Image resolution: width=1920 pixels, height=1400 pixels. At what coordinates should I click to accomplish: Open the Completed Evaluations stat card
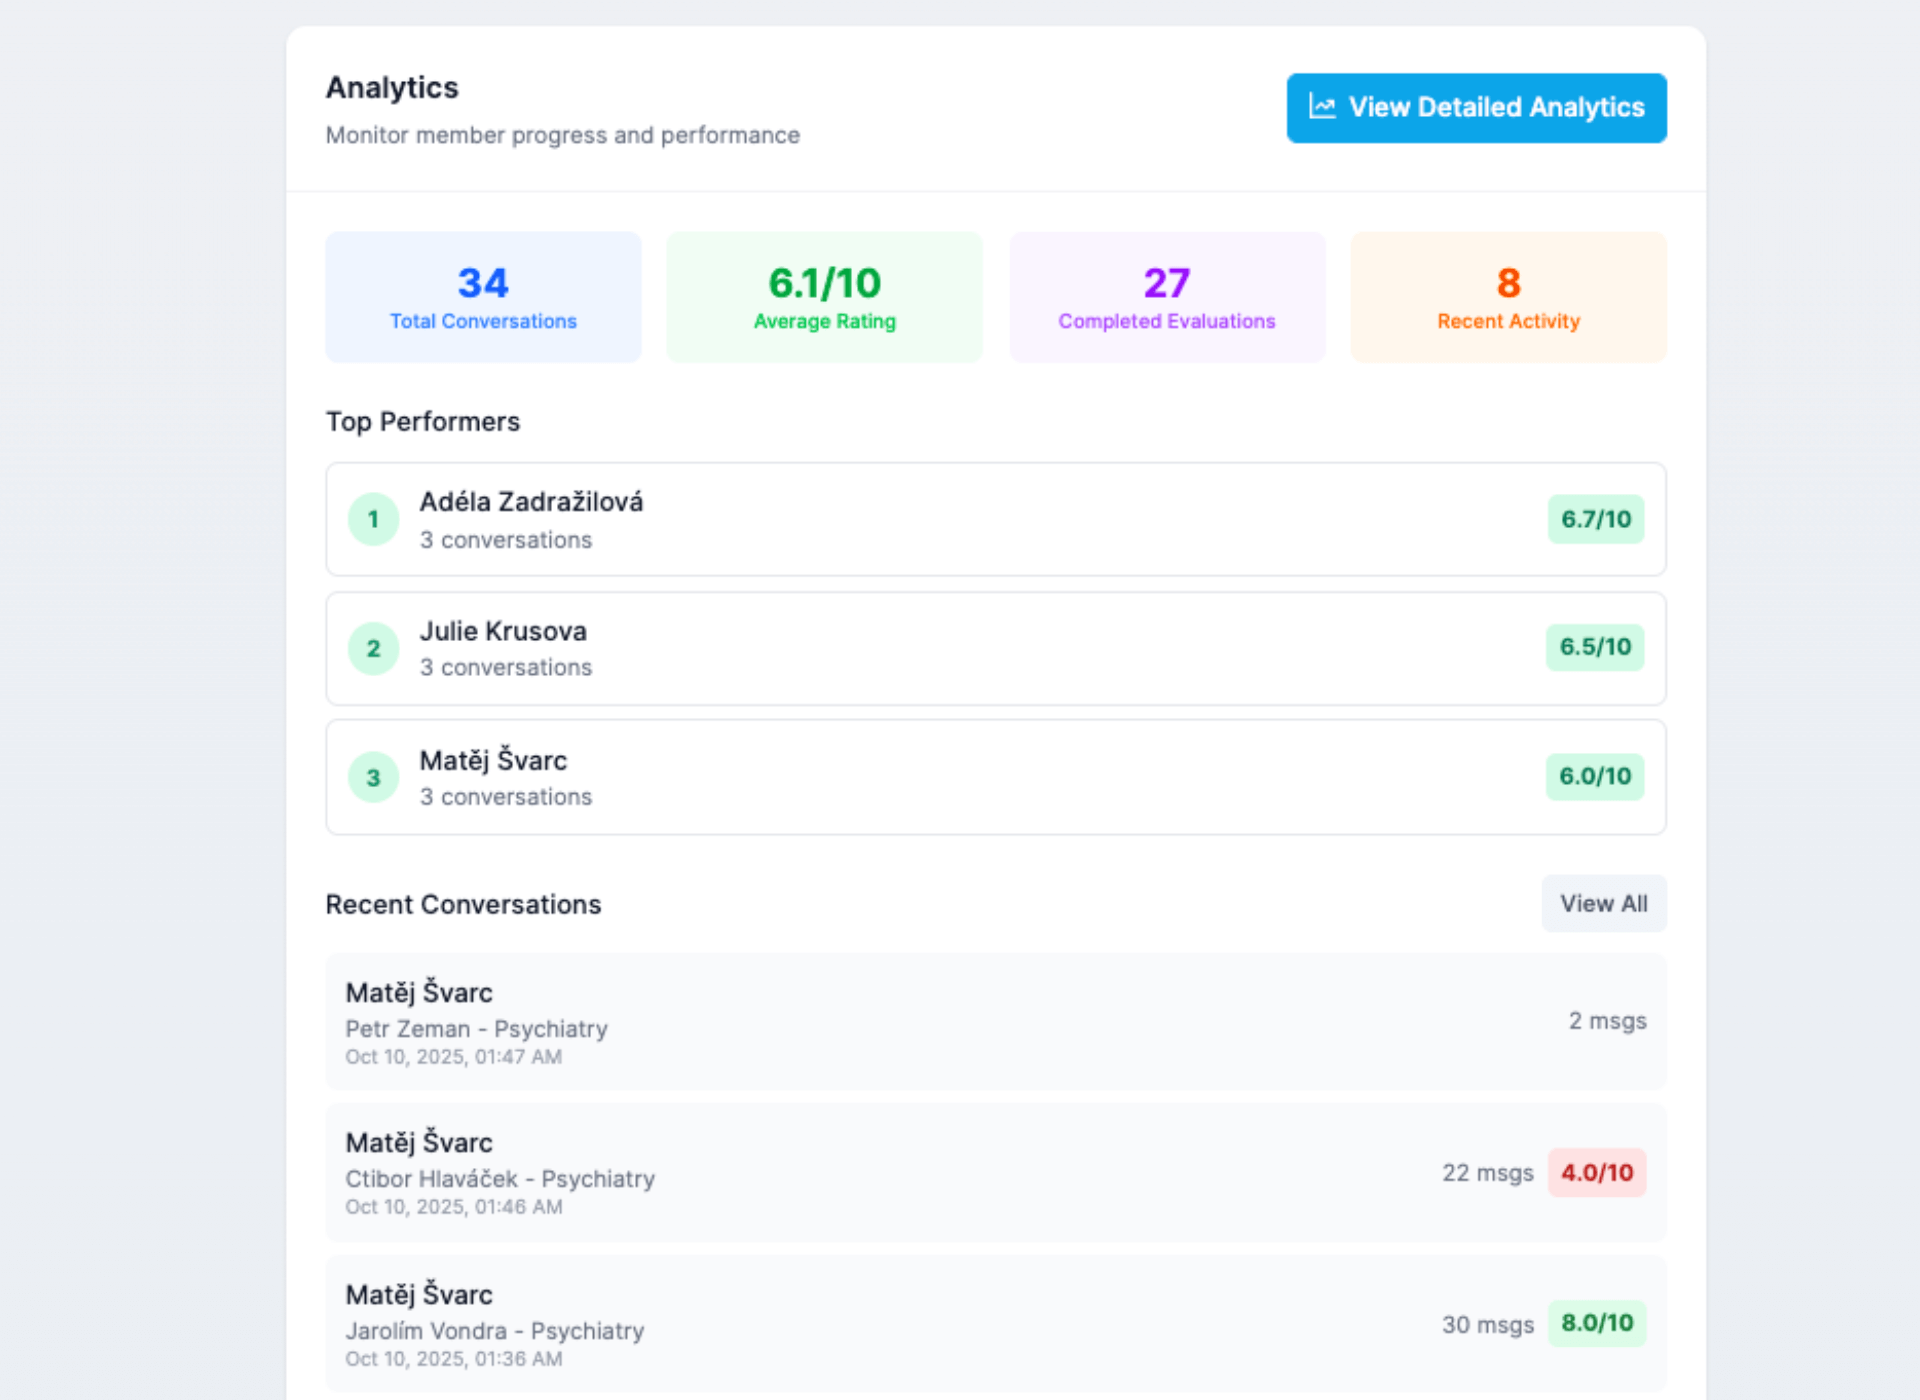[1166, 296]
